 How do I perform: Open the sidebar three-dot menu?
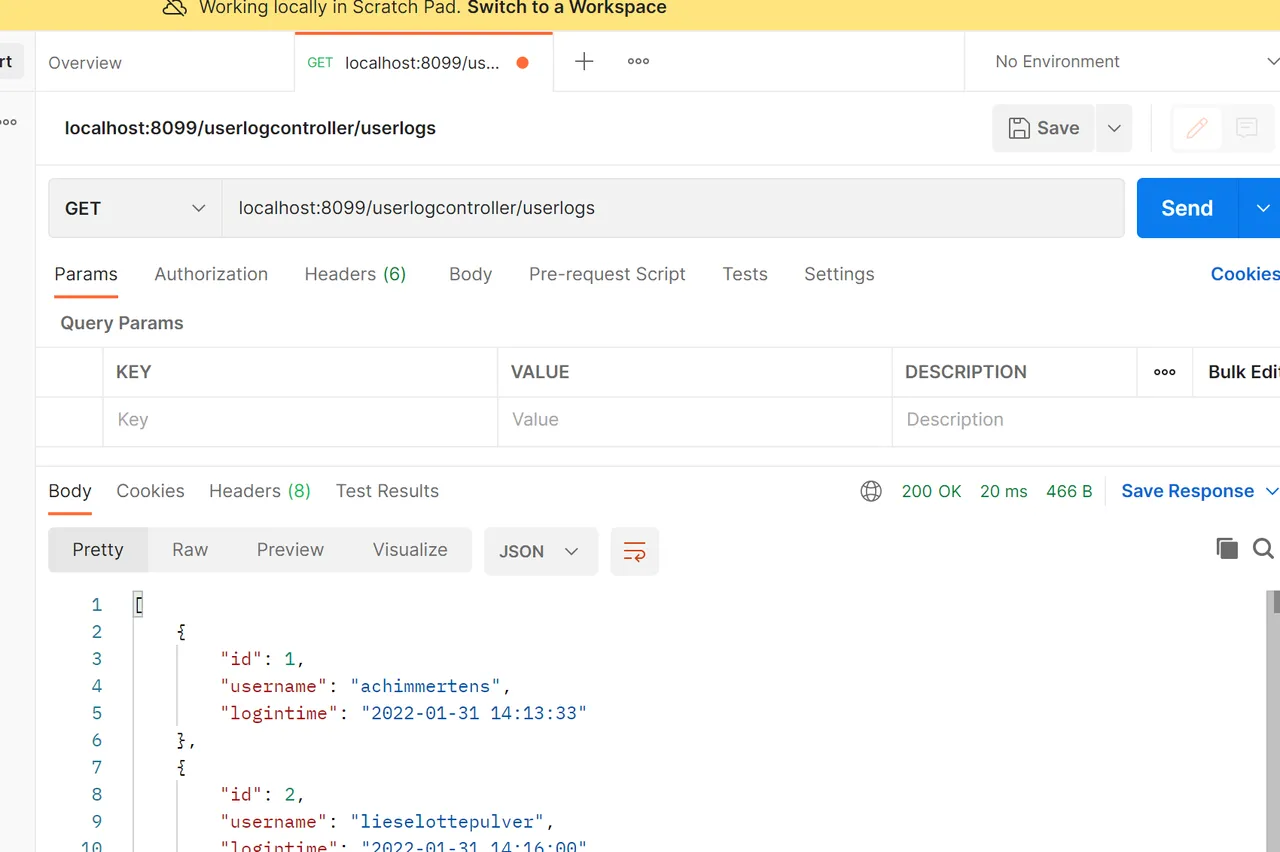coord(8,122)
